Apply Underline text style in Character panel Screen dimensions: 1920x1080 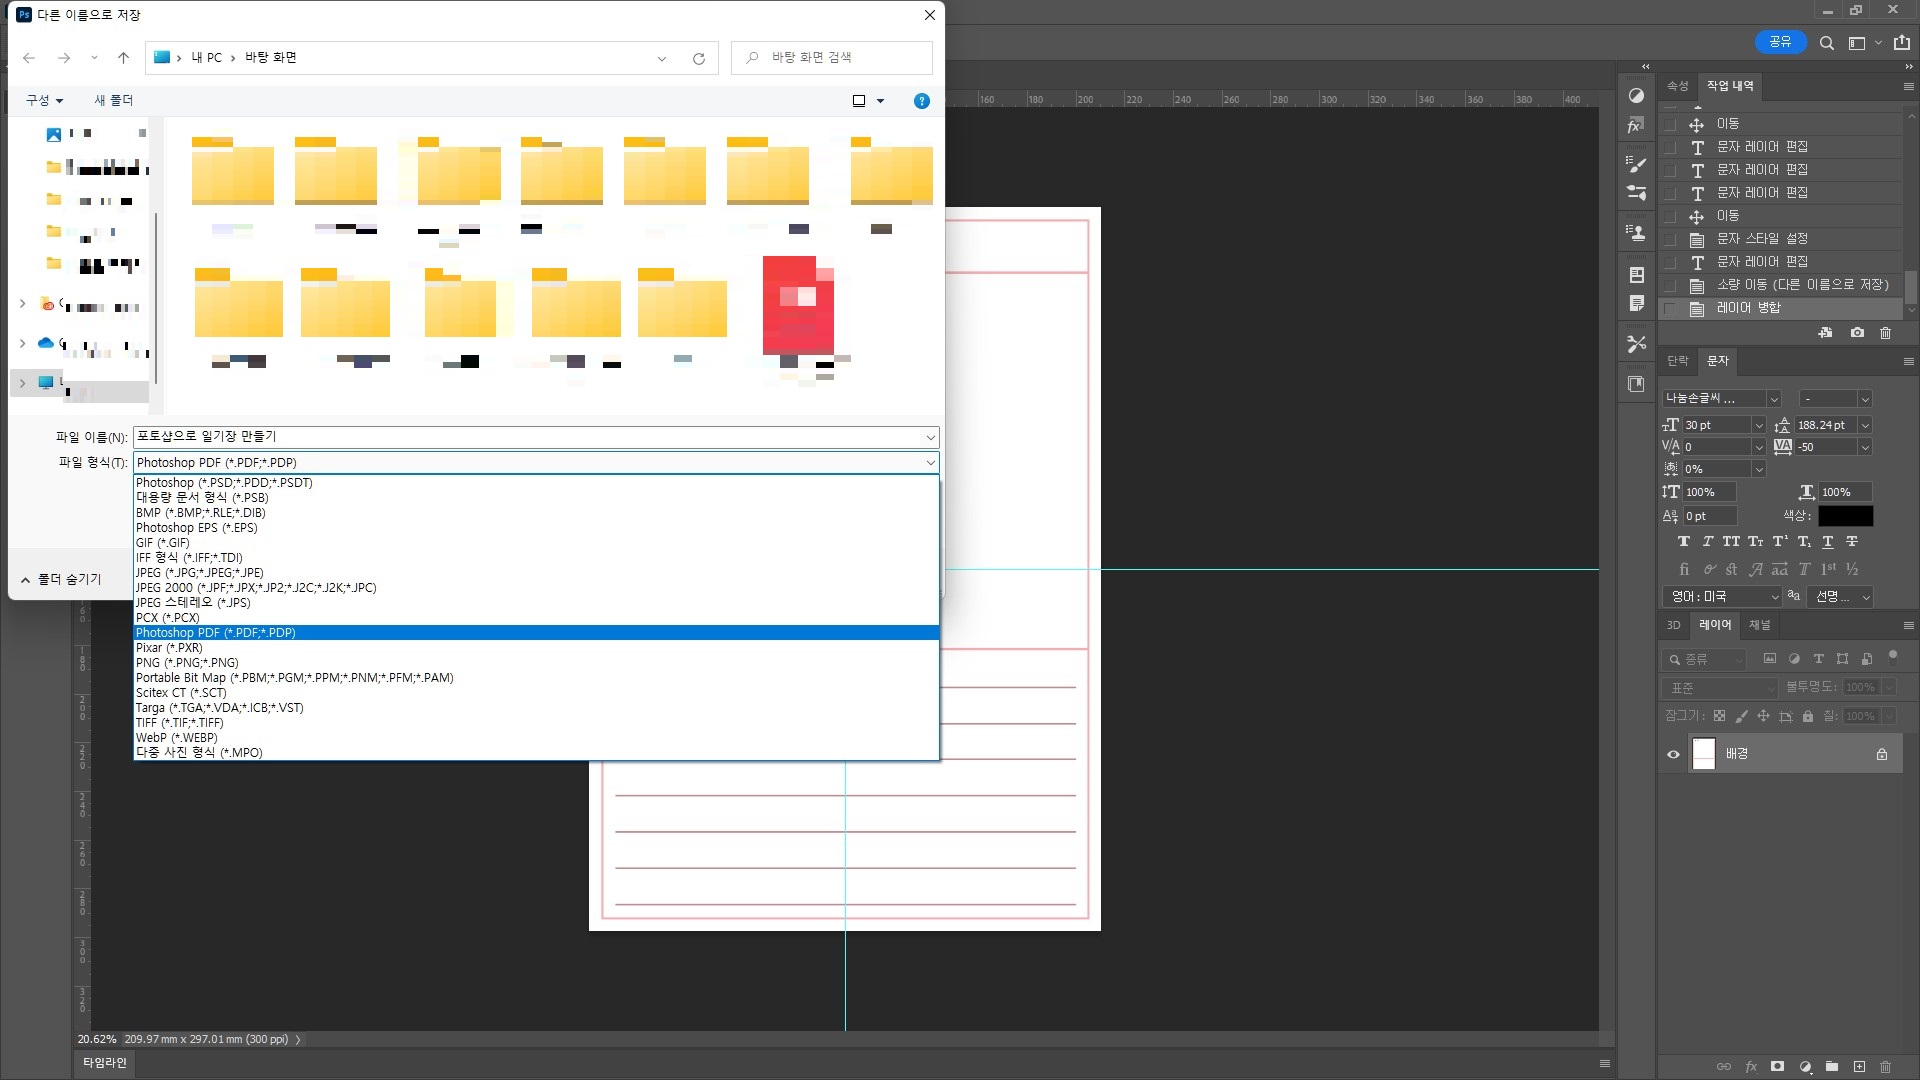pos(1828,542)
